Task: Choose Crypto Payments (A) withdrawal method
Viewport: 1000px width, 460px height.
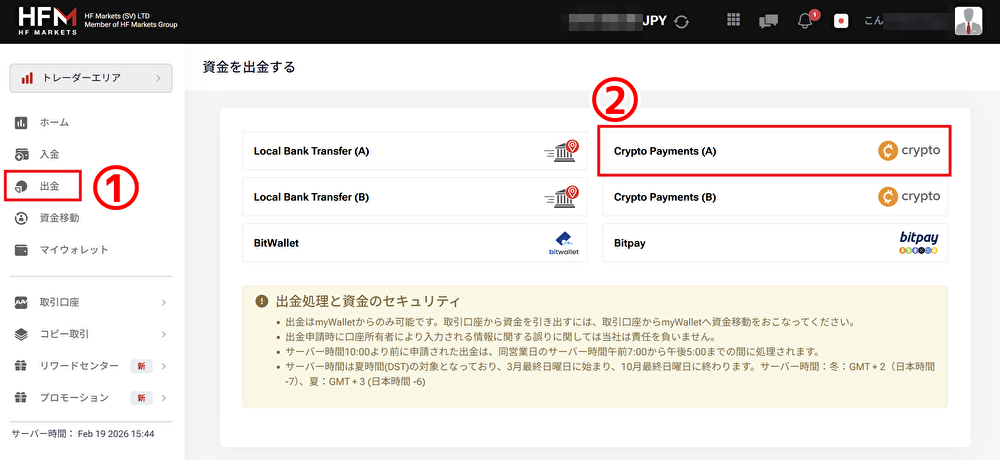Action: (x=775, y=151)
